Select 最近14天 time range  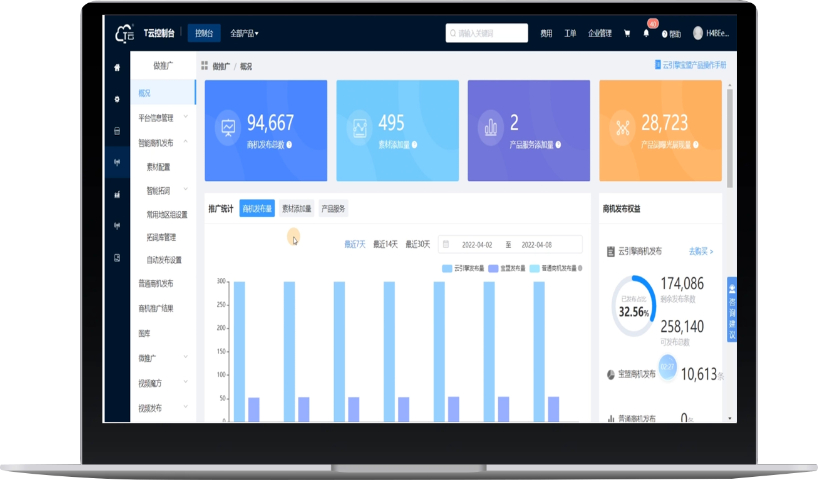coord(385,244)
